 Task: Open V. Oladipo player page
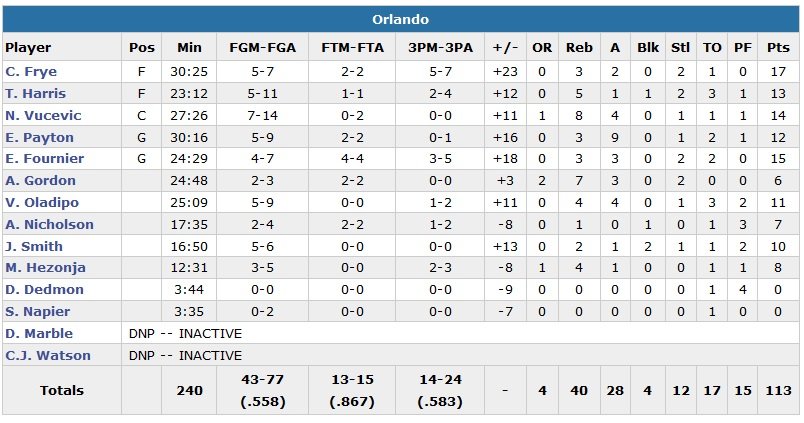41,203
